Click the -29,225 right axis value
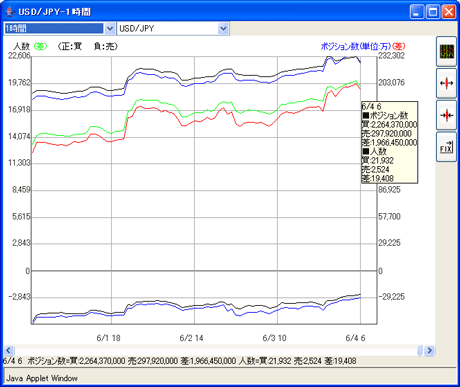This screenshot has height=387, width=460. pyautogui.click(x=392, y=297)
